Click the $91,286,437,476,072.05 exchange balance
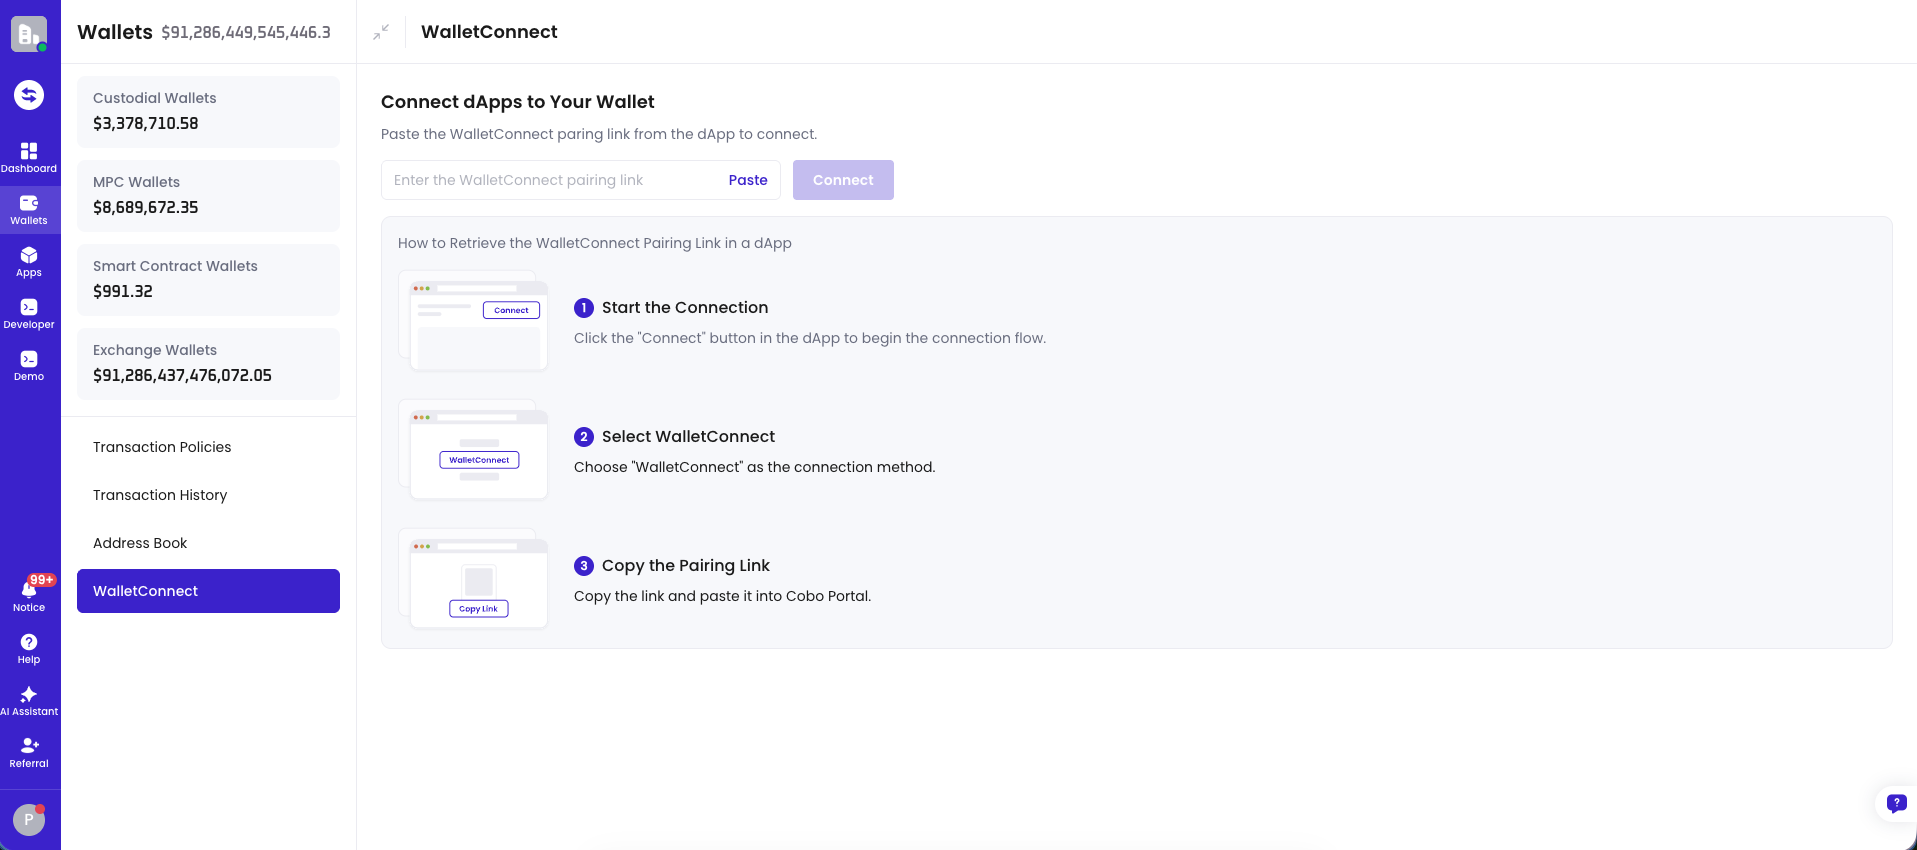1917x850 pixels. [182, 376]
